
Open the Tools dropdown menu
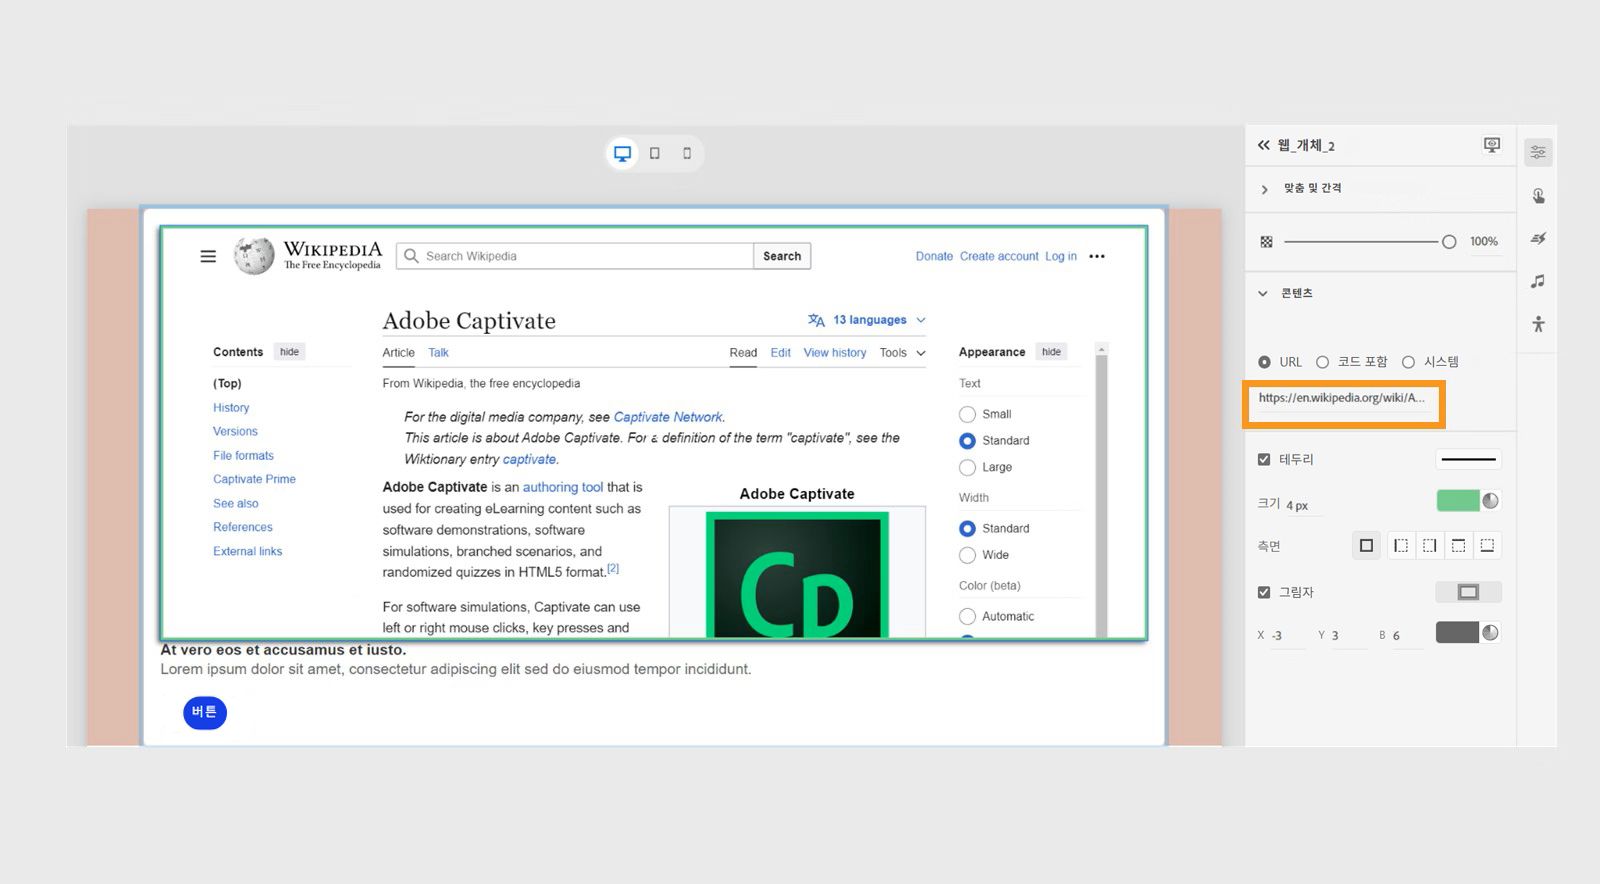tap(902, 353)
